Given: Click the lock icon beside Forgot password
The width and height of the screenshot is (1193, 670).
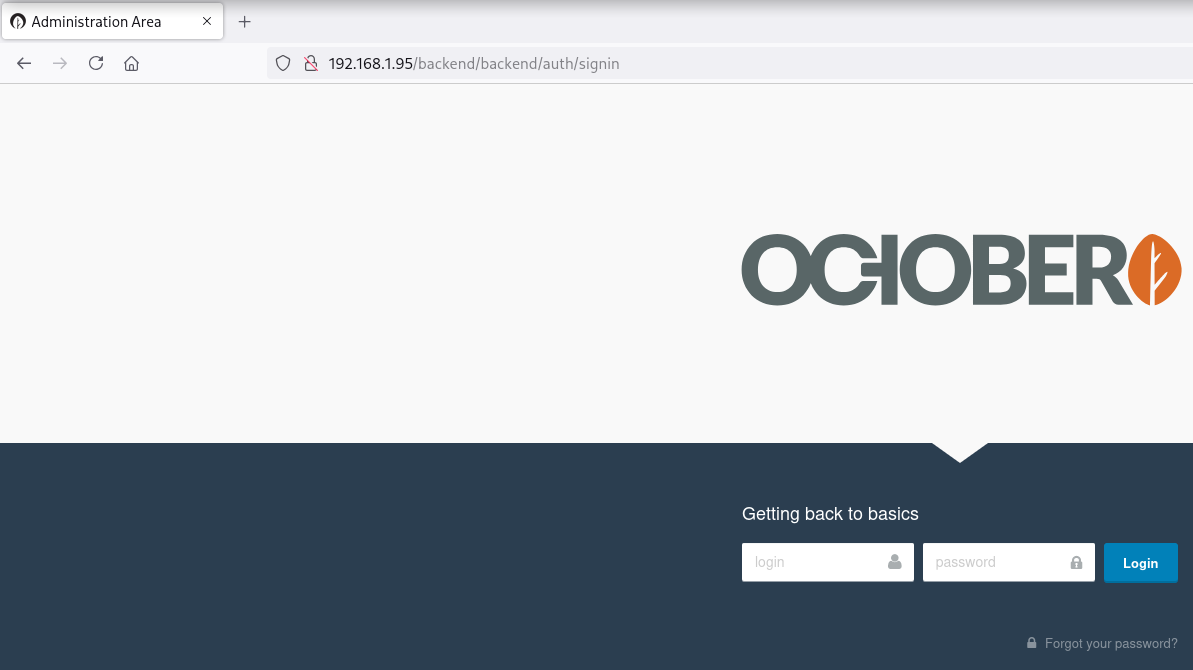Looking at the screenshot, I should 1031,643.
